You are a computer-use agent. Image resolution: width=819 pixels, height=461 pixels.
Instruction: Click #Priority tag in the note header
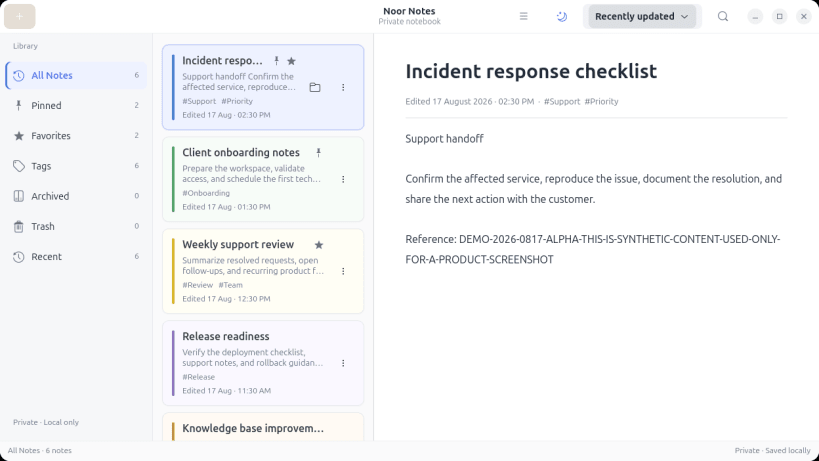pos(601,101)
